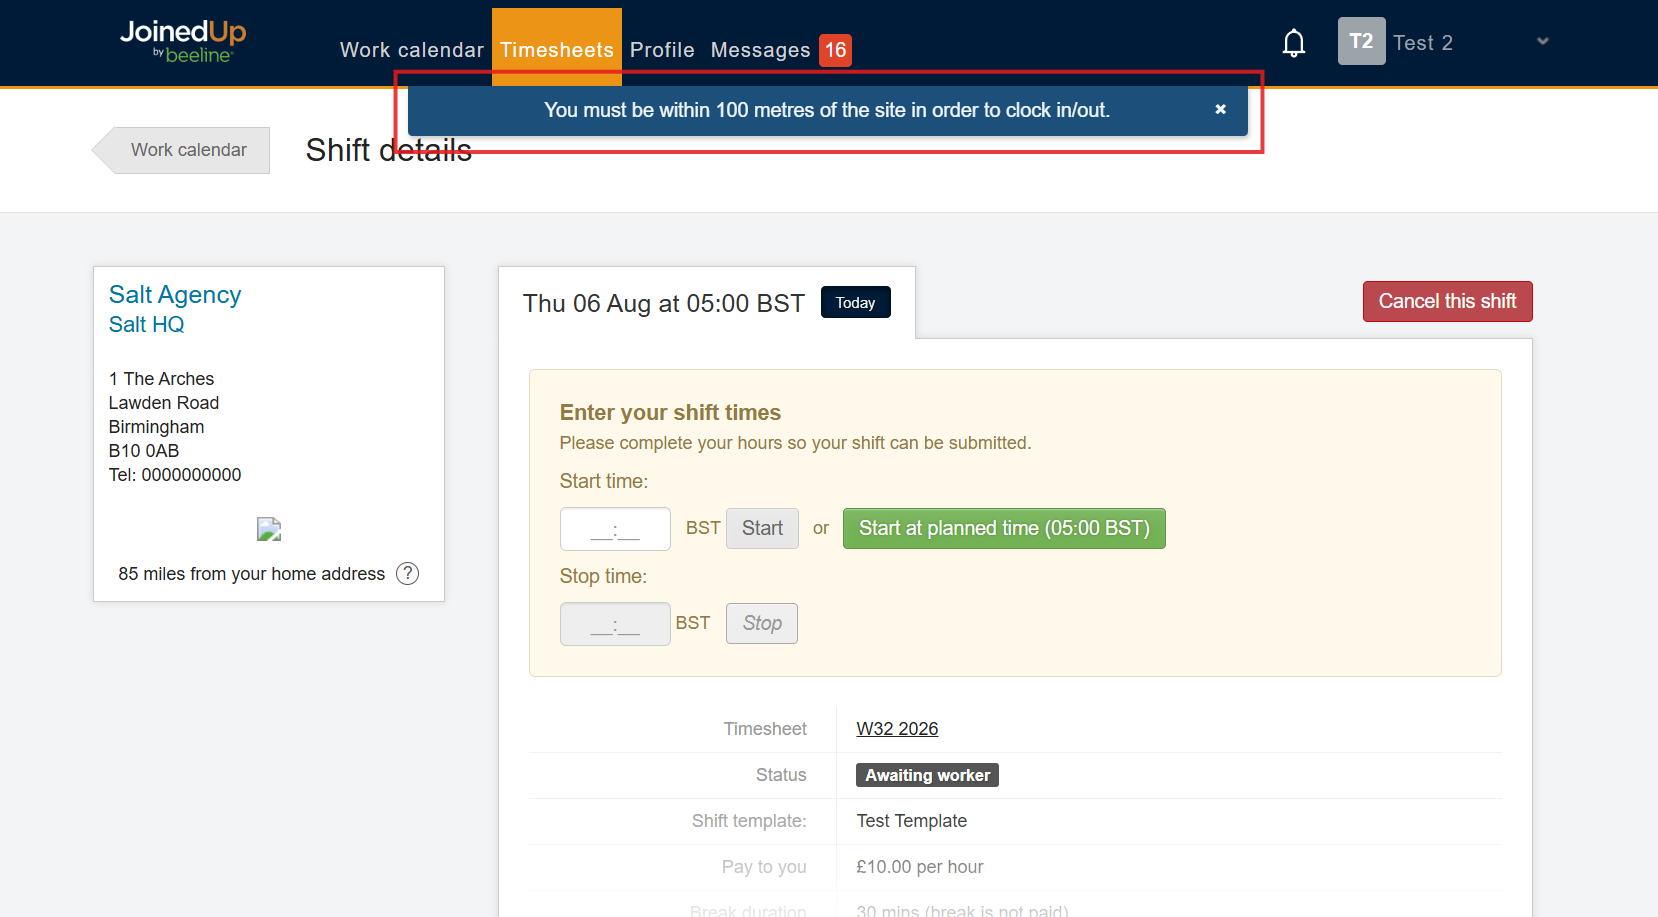
Task: Click the Stop button
Action: coord(762,623)
